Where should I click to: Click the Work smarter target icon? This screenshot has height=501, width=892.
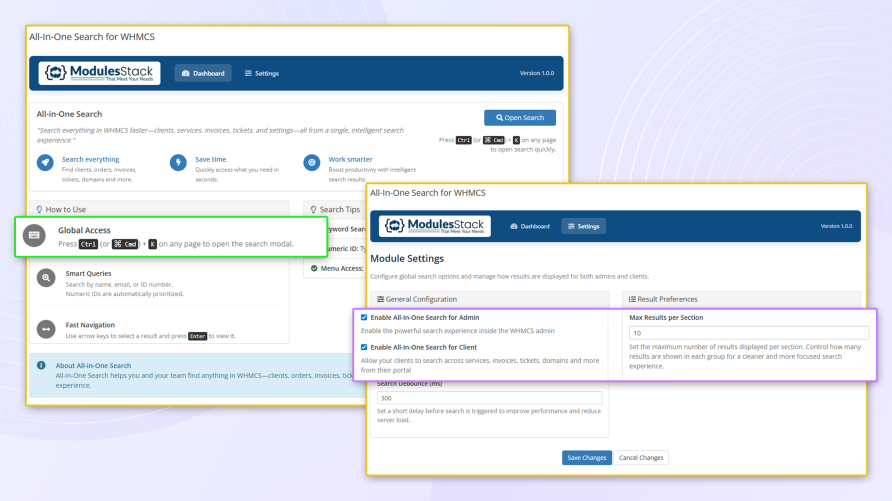click(x=312, y=163)
